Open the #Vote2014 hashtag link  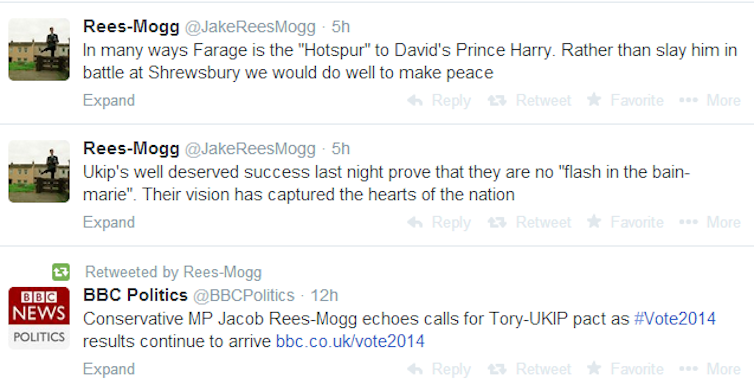675,318
